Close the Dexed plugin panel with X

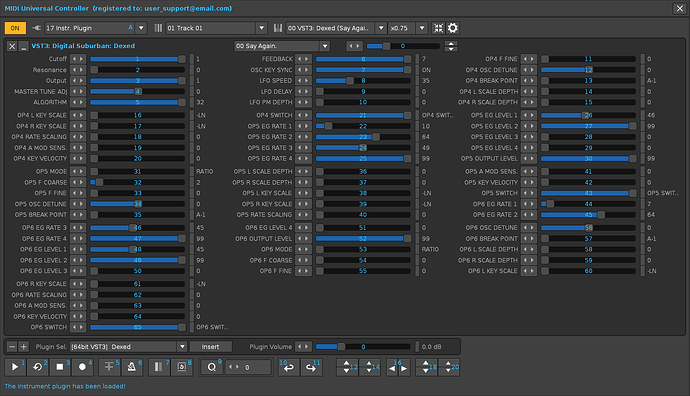(12, 46)
